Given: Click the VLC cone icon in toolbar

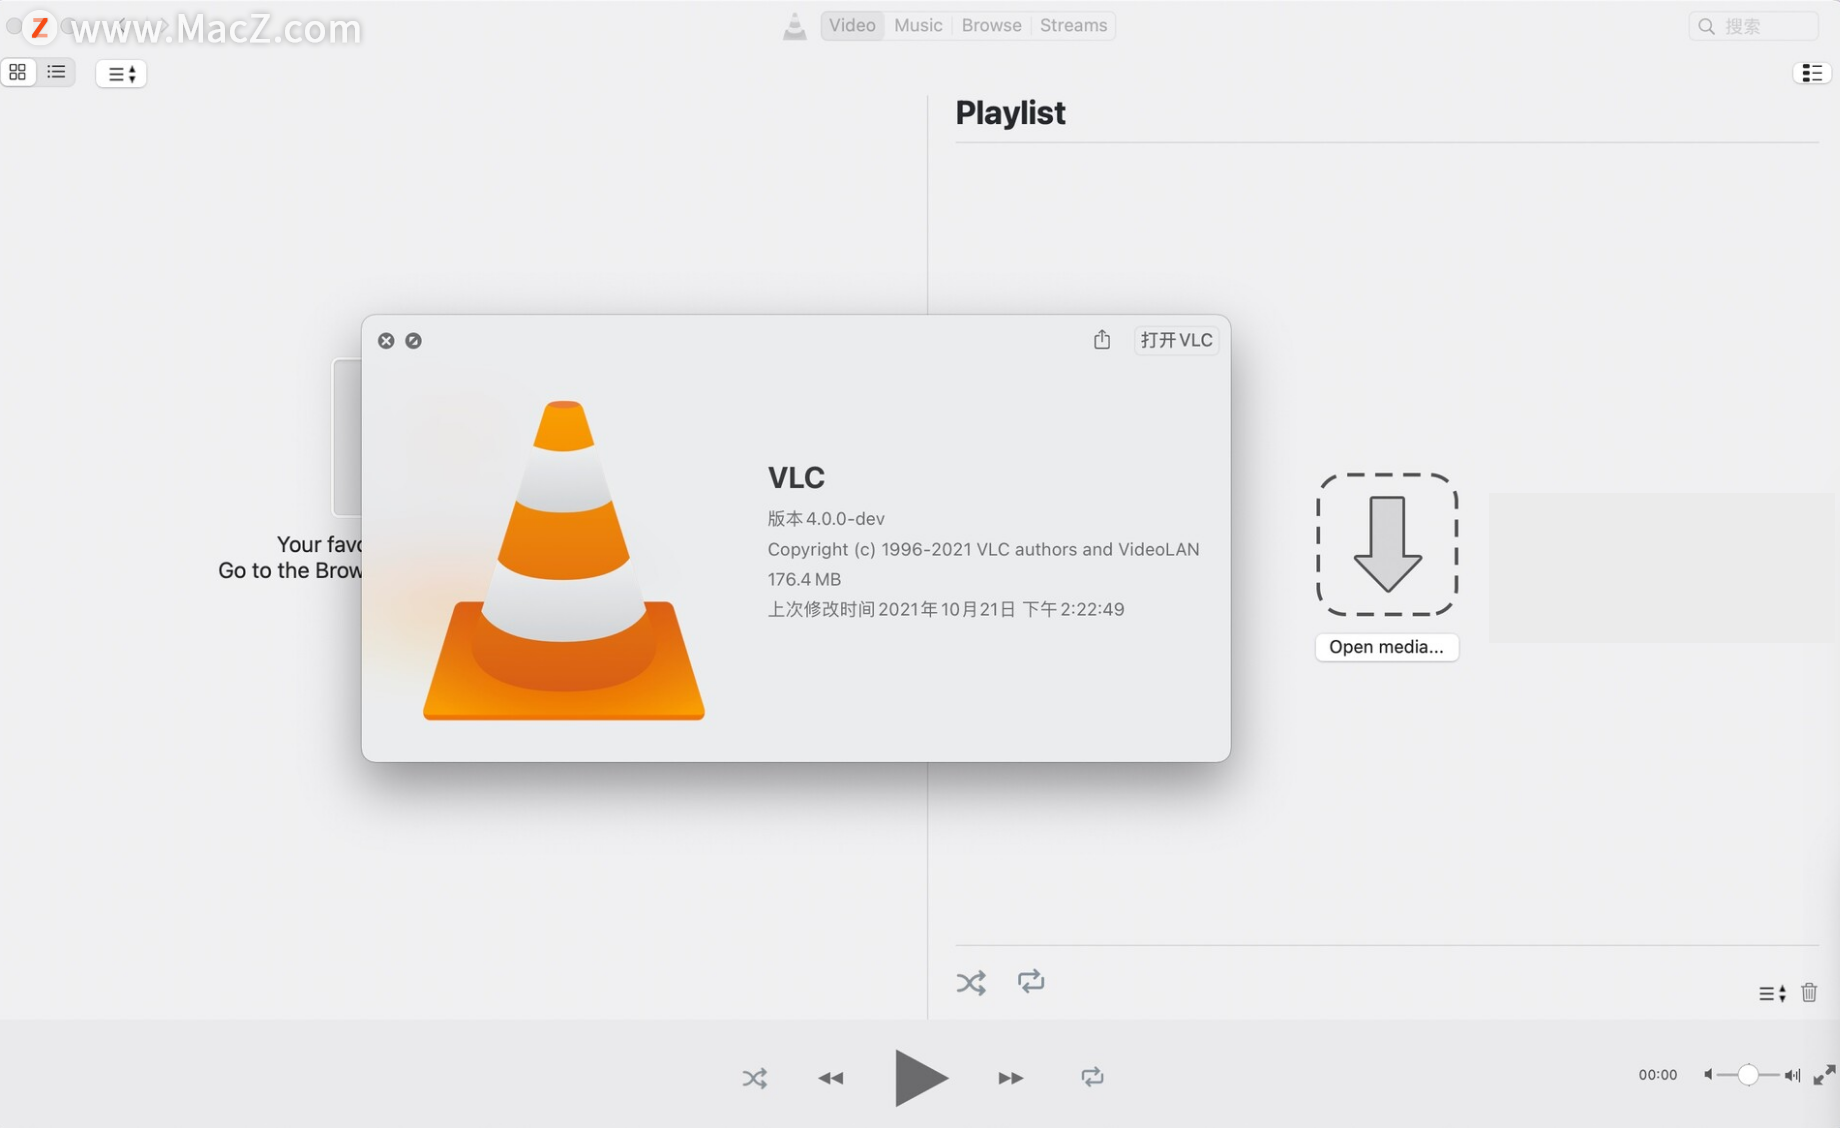Looking at the screenshot, I should point(794,26).
